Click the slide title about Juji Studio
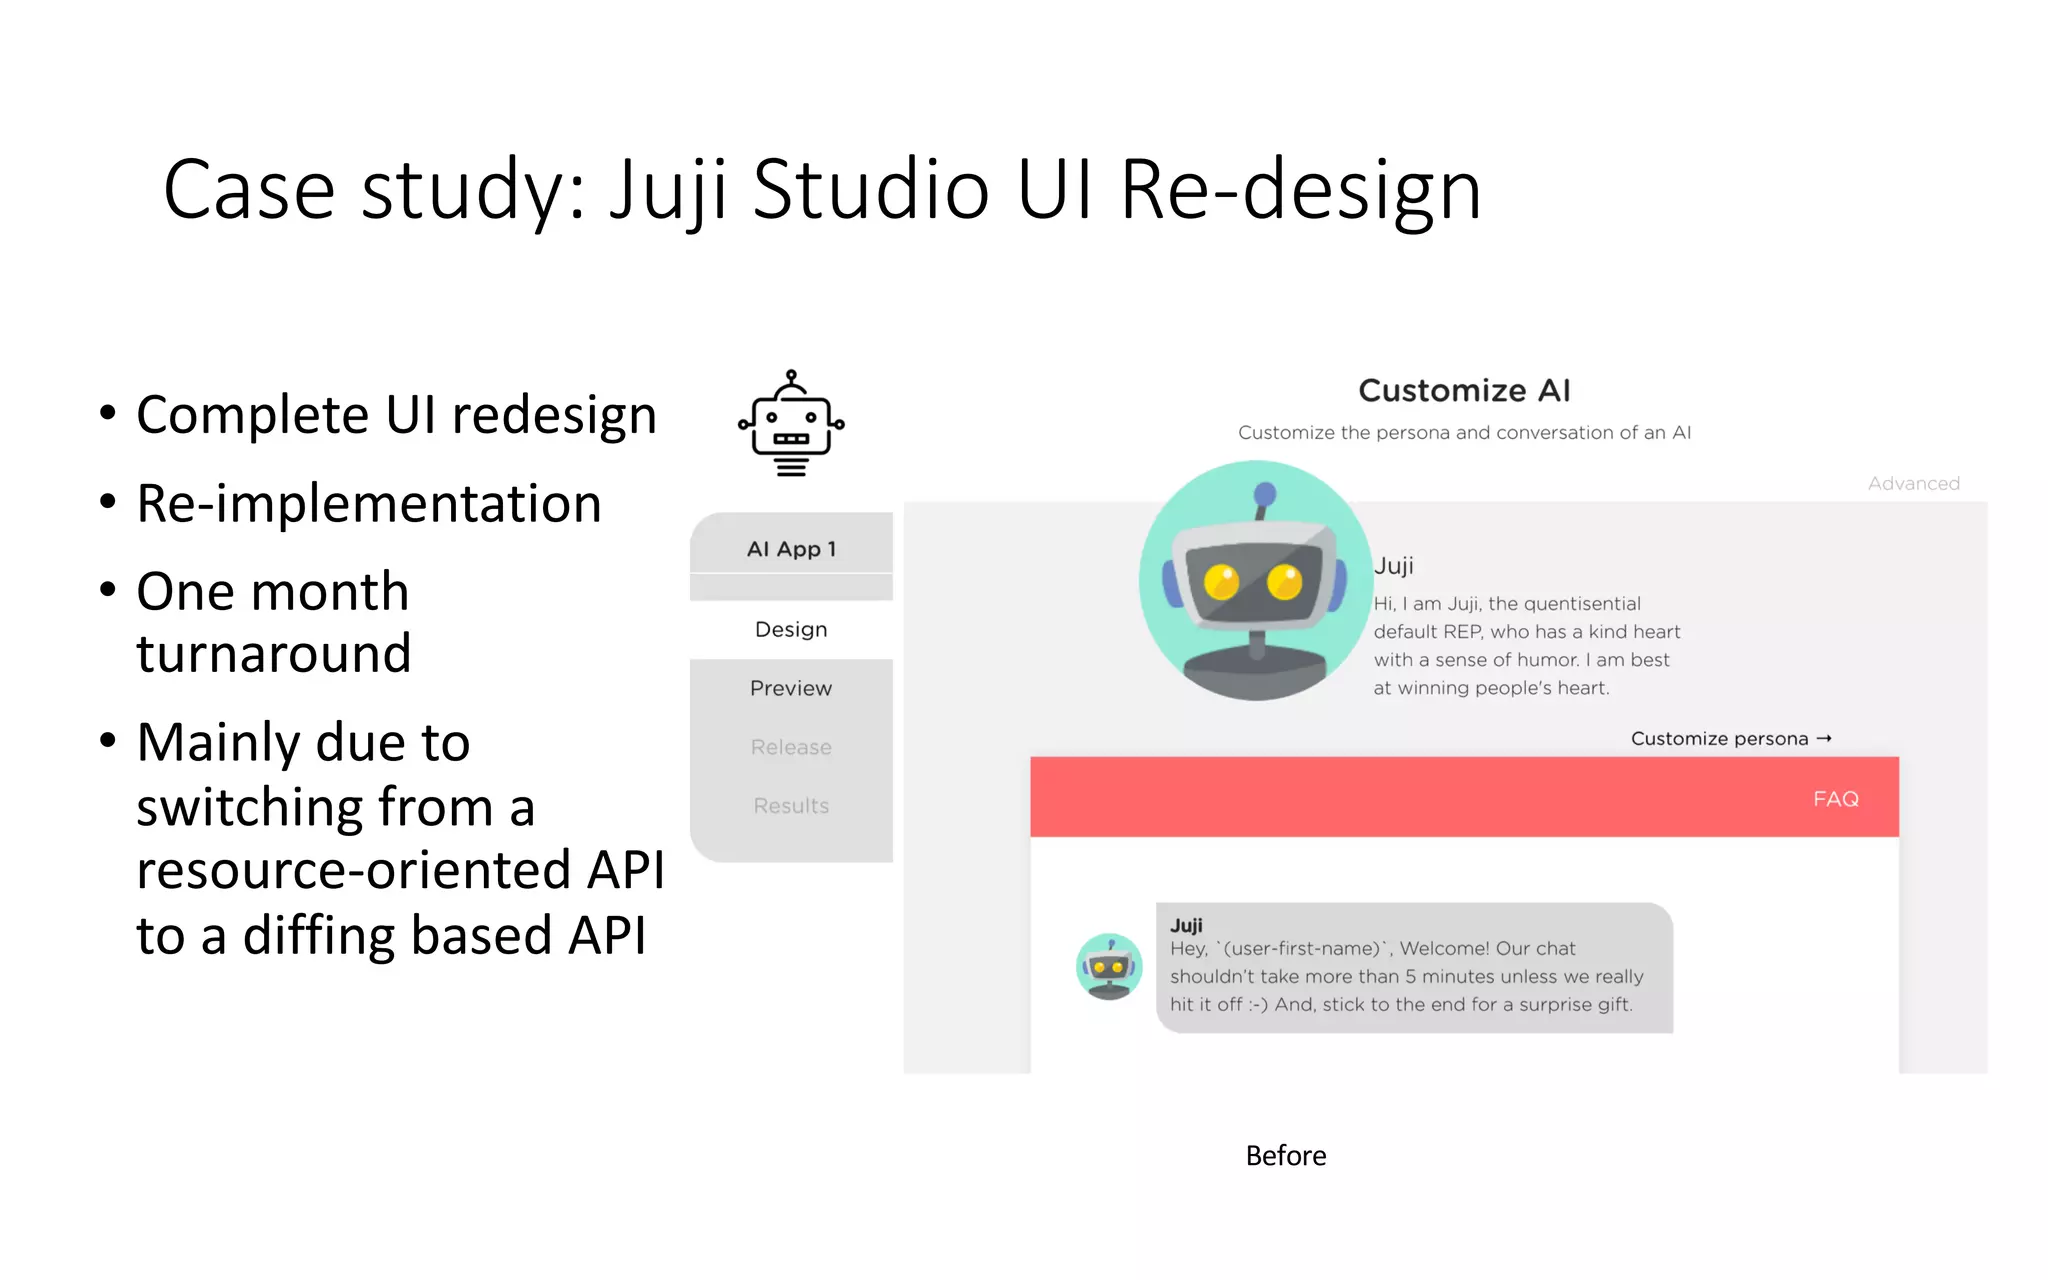Screen dimensions: 2048x1280 822,189
